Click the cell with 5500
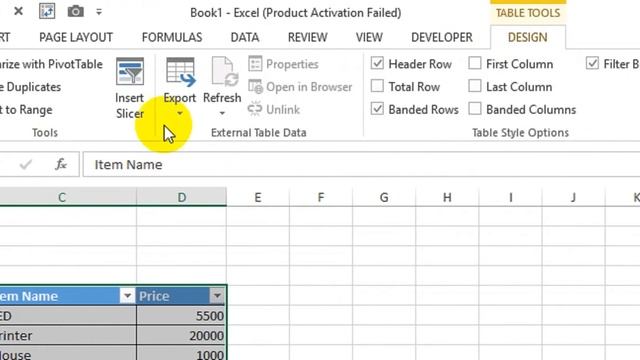Image resolution: width=640 pixels, height=360 pixels. tap(181, 316)
